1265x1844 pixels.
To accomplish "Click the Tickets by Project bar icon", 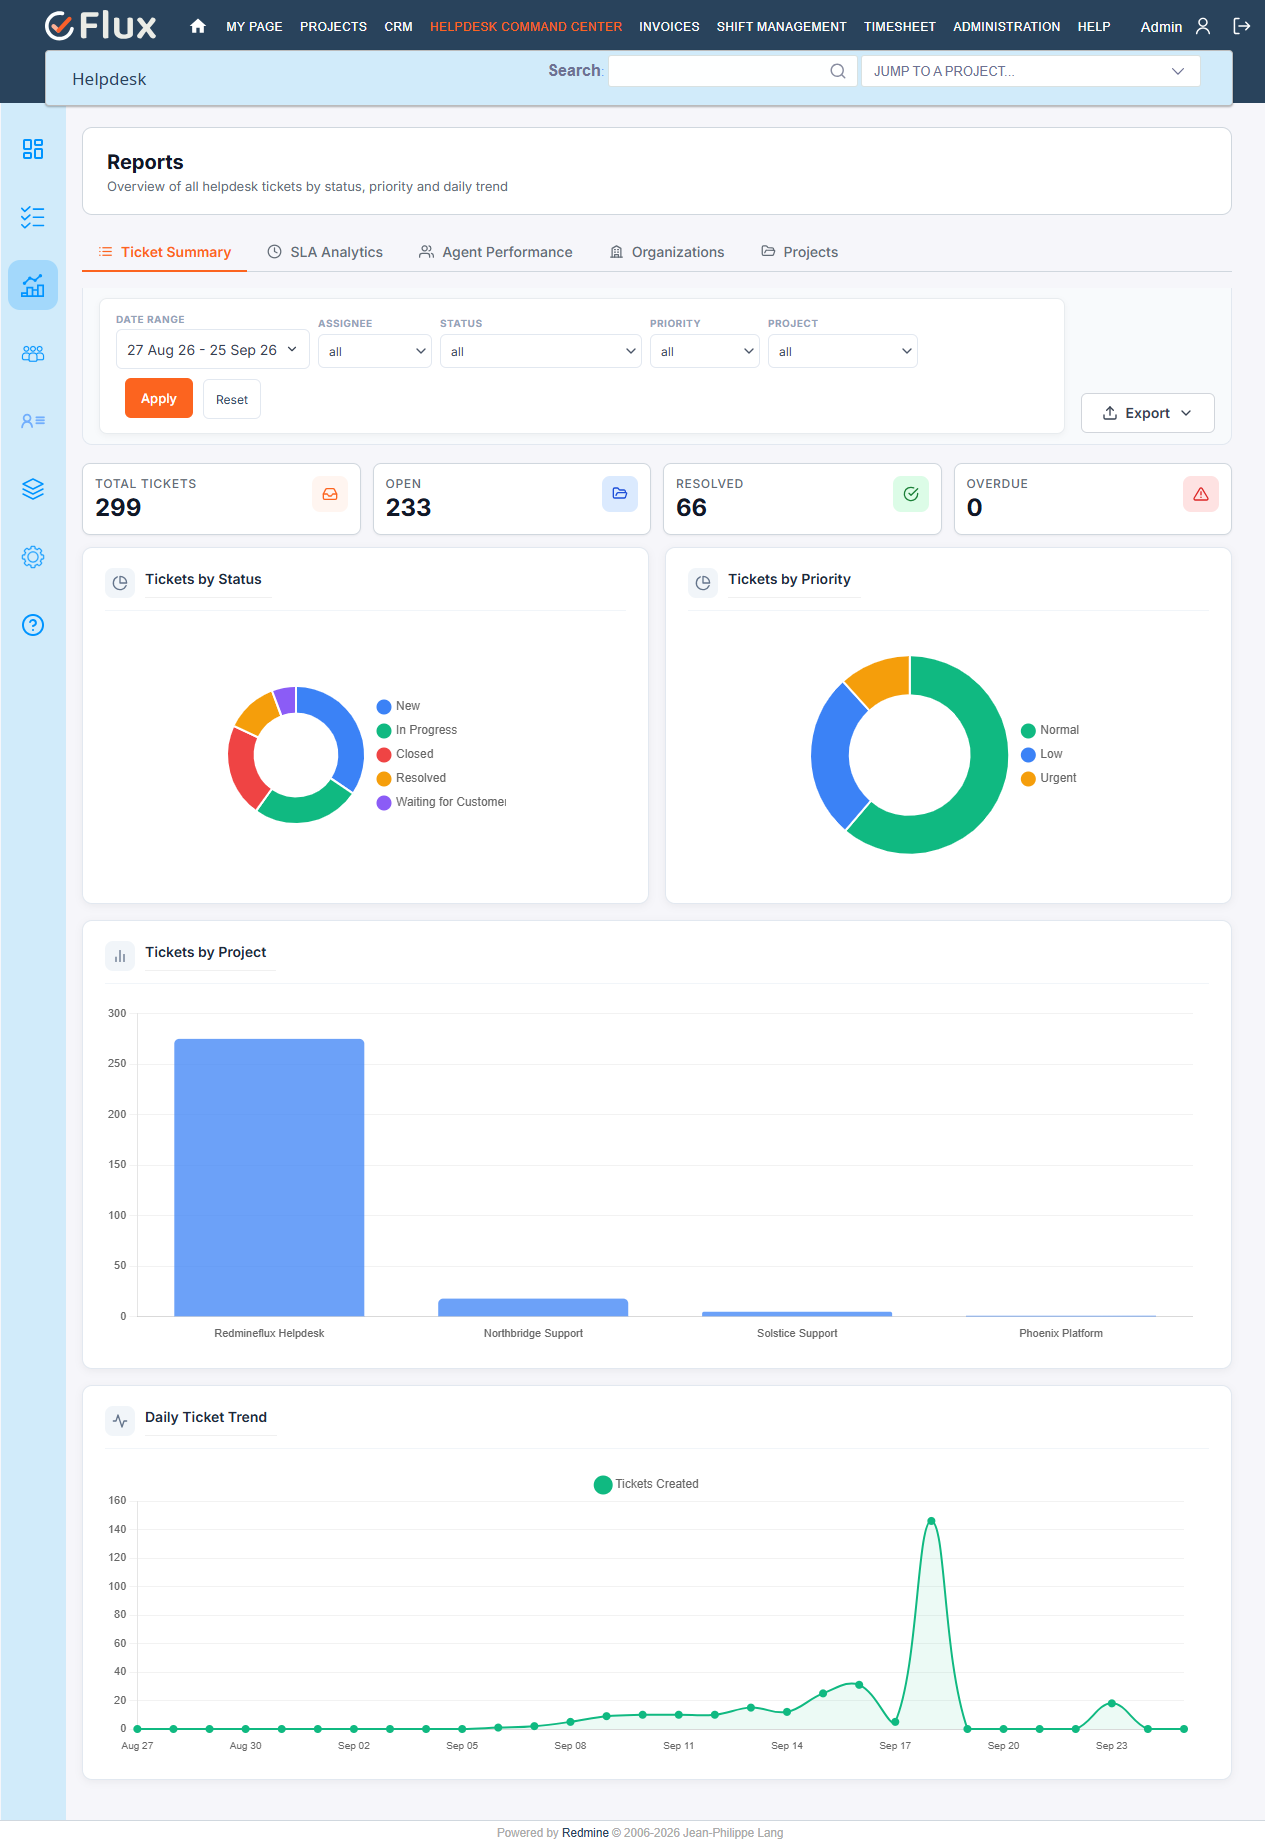I will click(x=120, y=955).
